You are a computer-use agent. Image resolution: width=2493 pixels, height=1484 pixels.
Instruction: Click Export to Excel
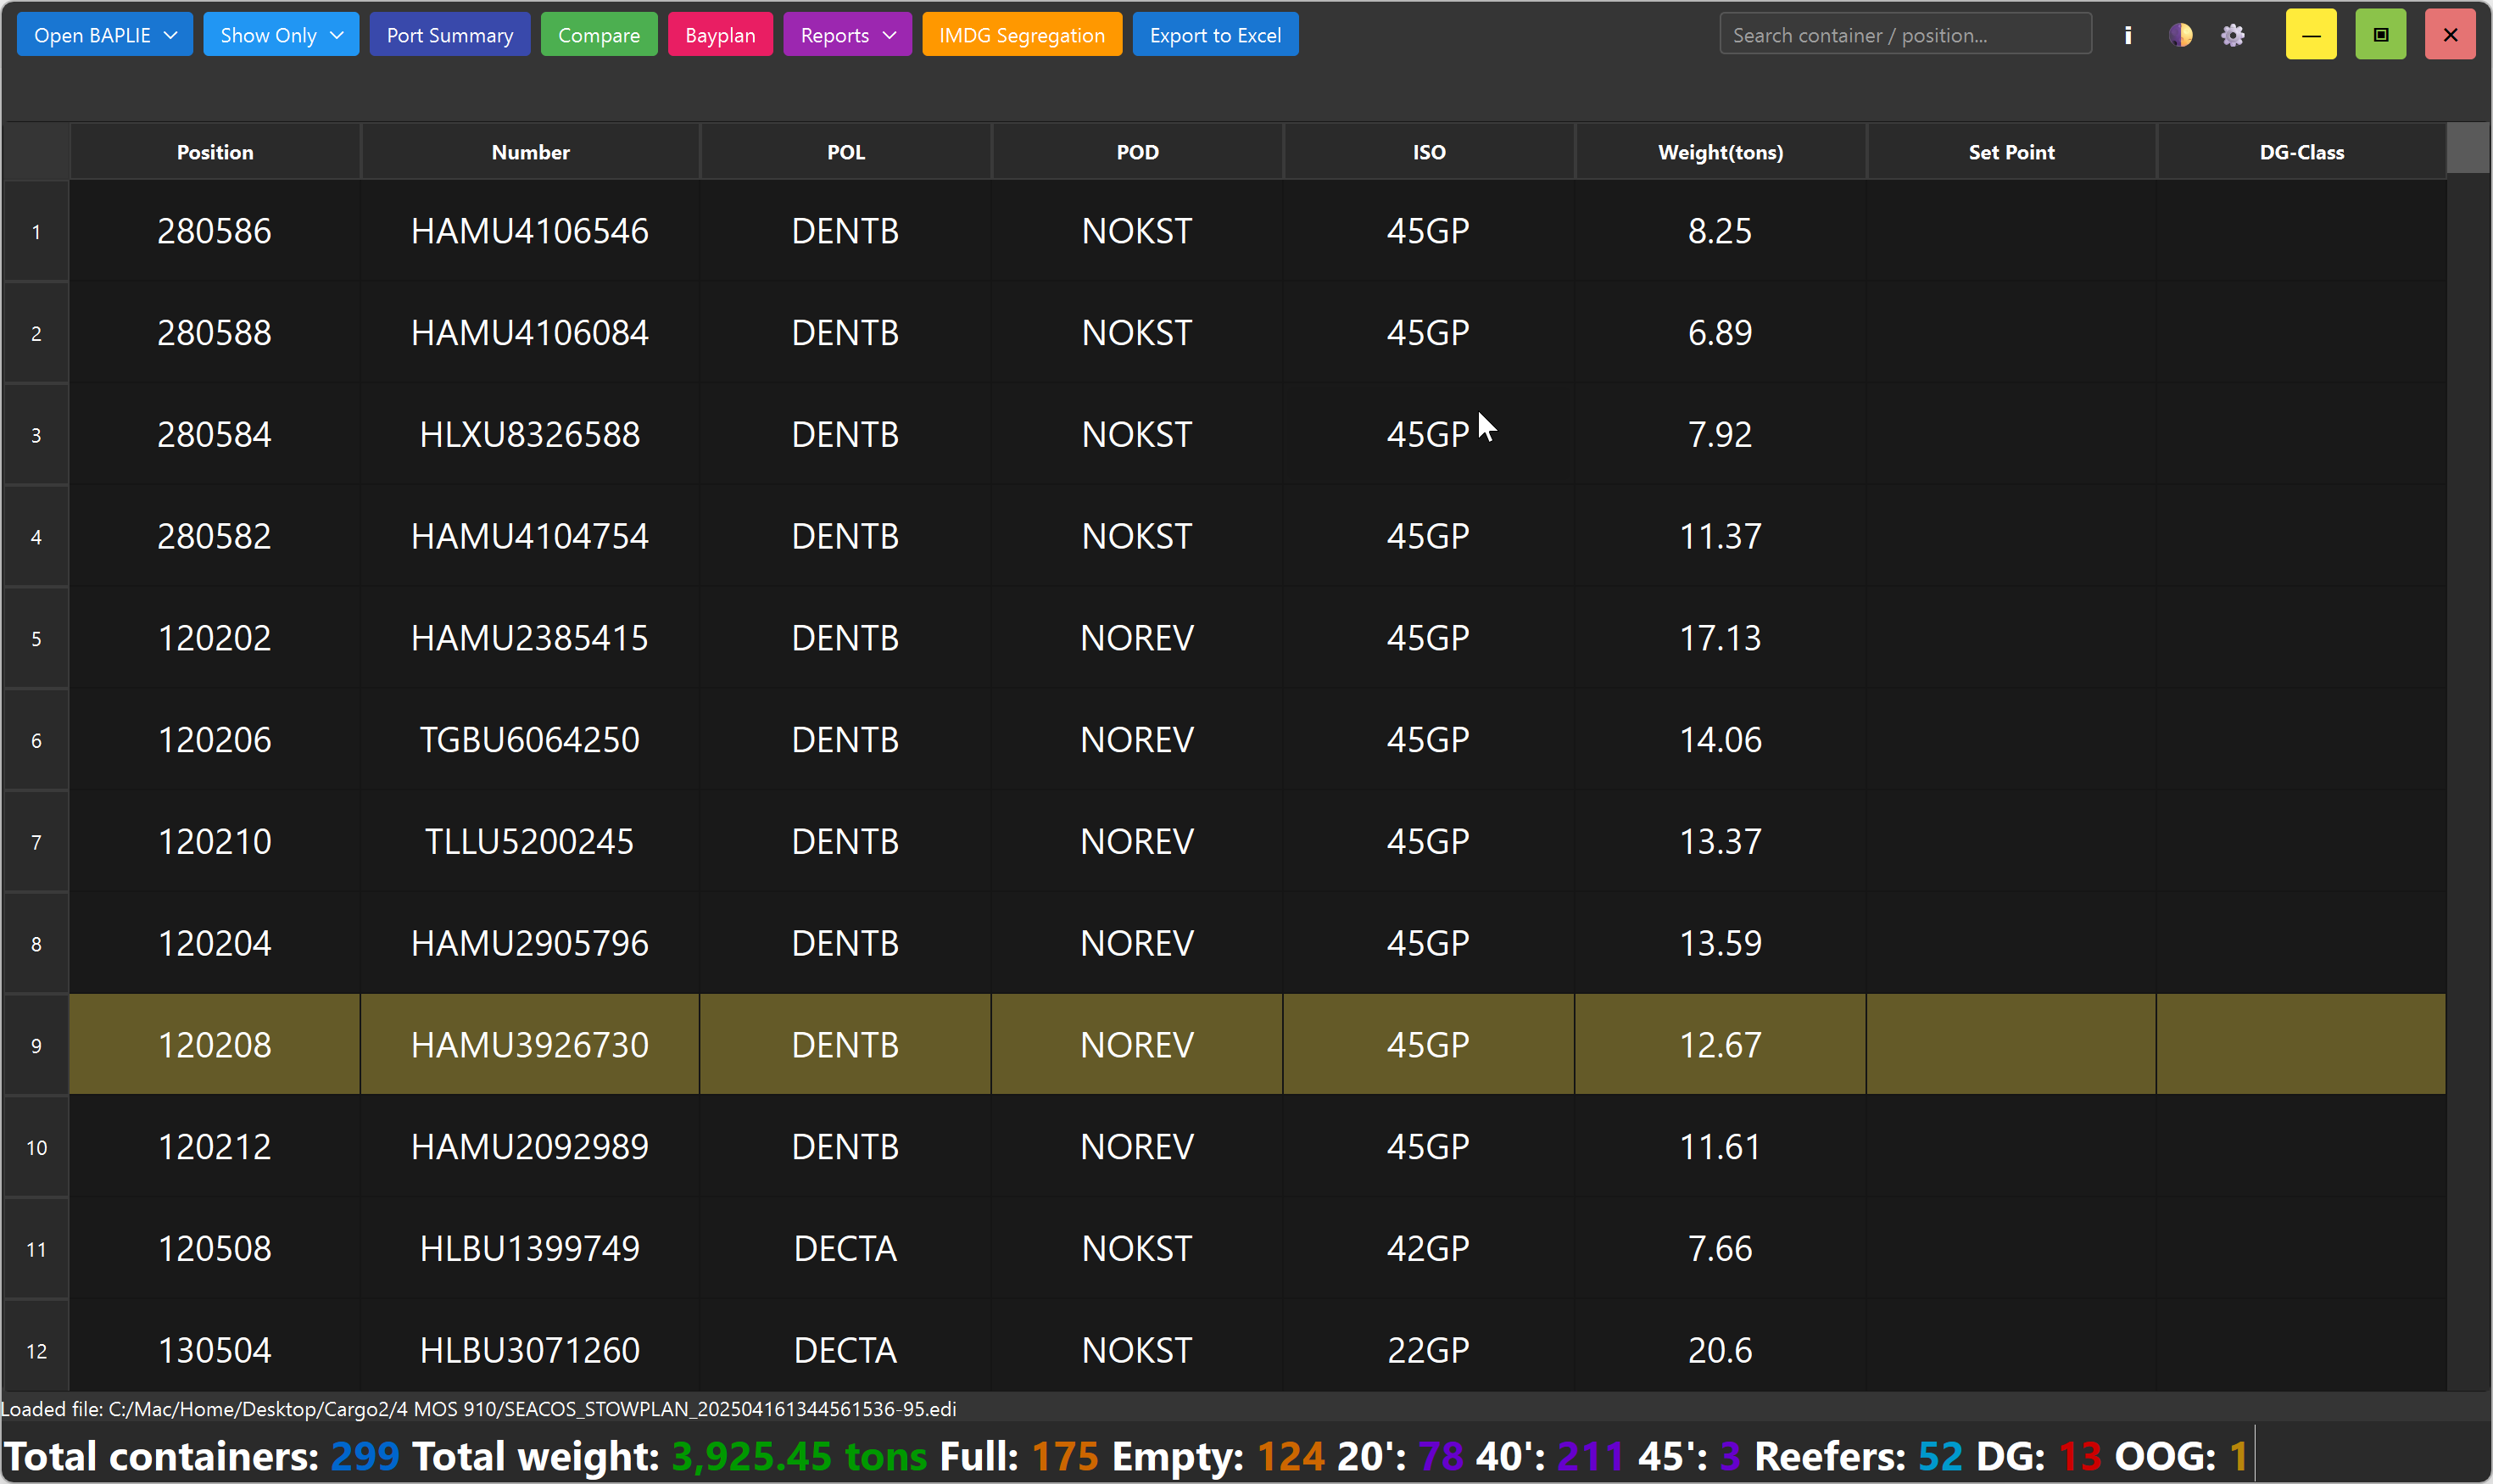click(x=1215, y=35)
